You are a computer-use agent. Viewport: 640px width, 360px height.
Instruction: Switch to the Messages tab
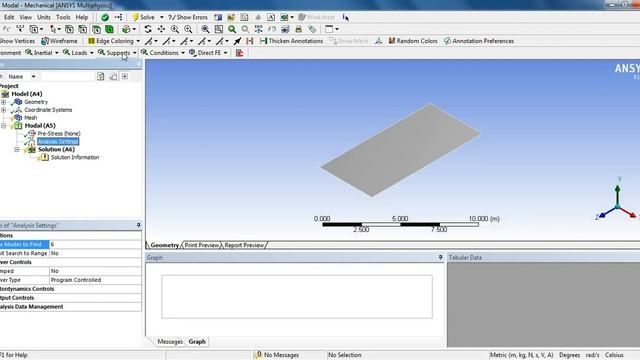tap(170, 342)
